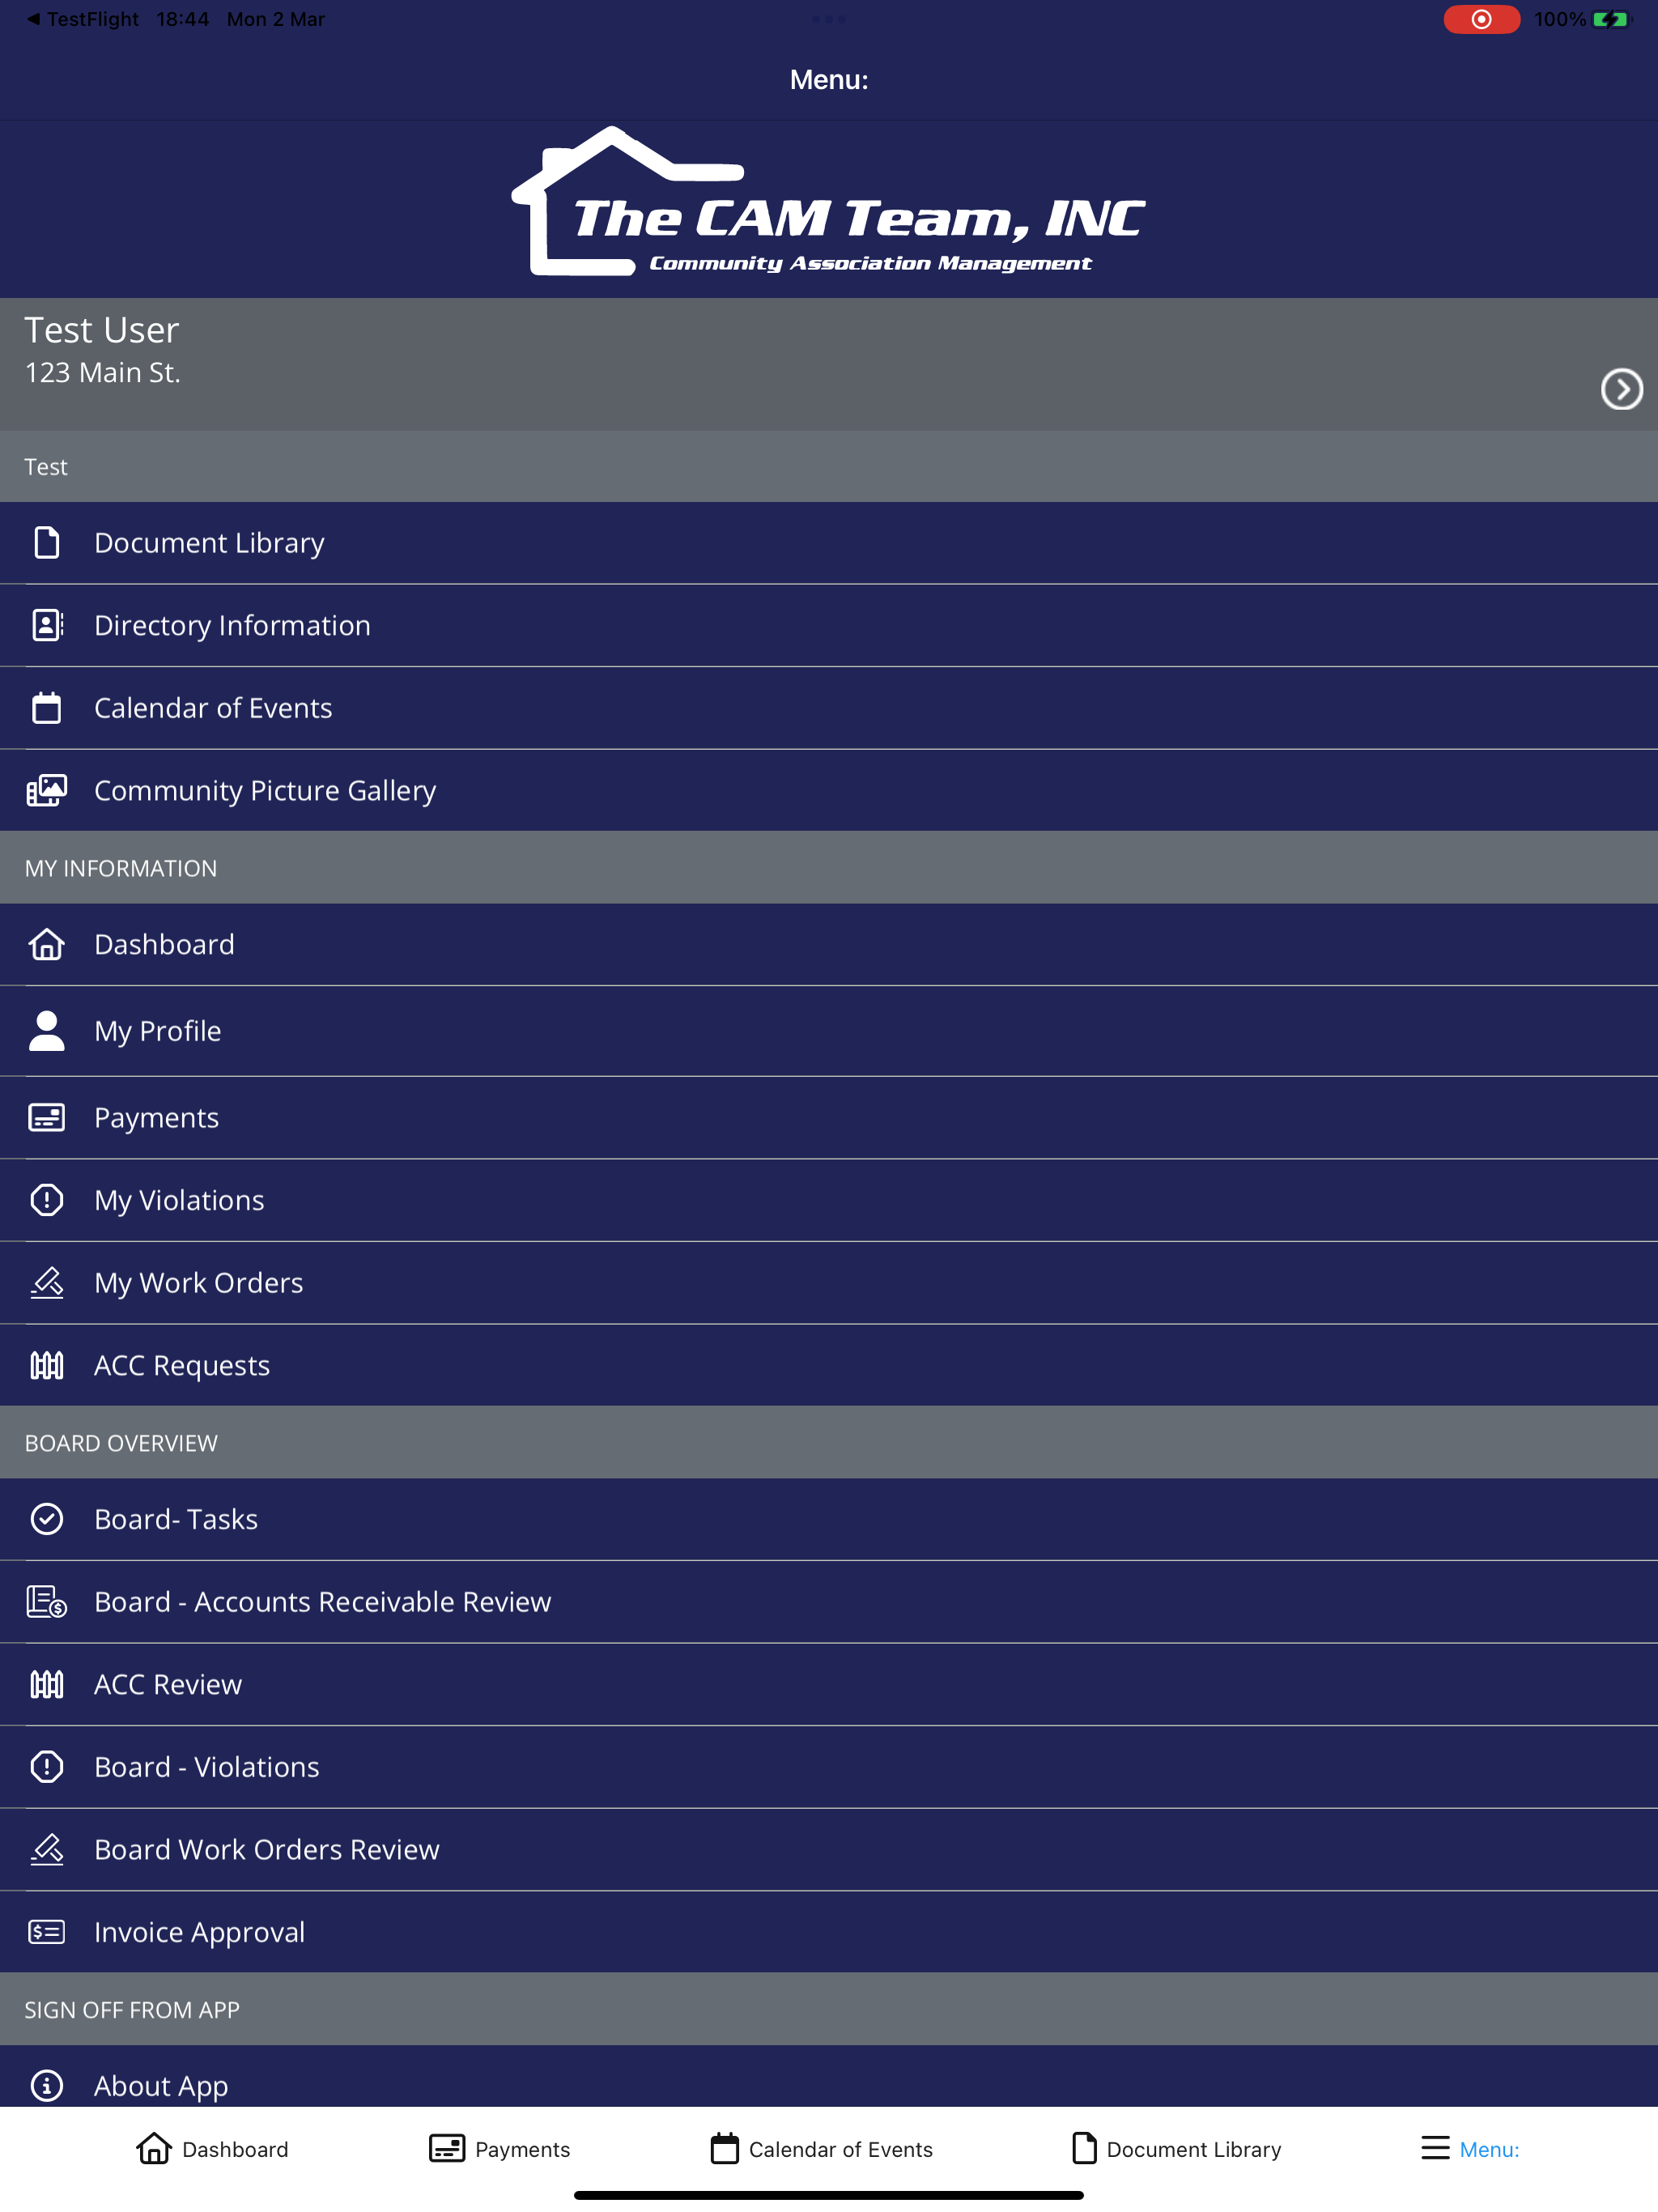This screenshot has width=1658, height=2212.
Task: Tap the BOARD OVERVIEW section header
Action: click(829, 1443)
